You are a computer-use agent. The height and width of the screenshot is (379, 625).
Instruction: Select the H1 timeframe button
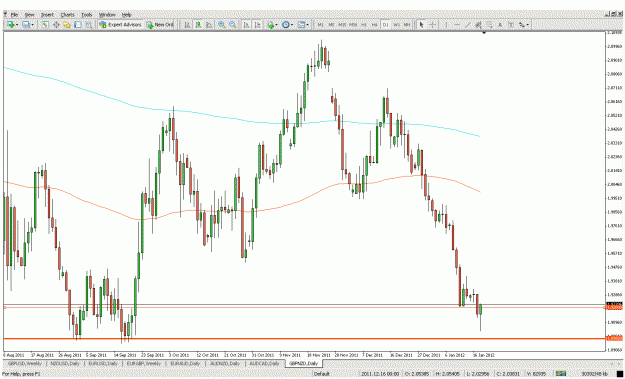click(x=364, y=25)
